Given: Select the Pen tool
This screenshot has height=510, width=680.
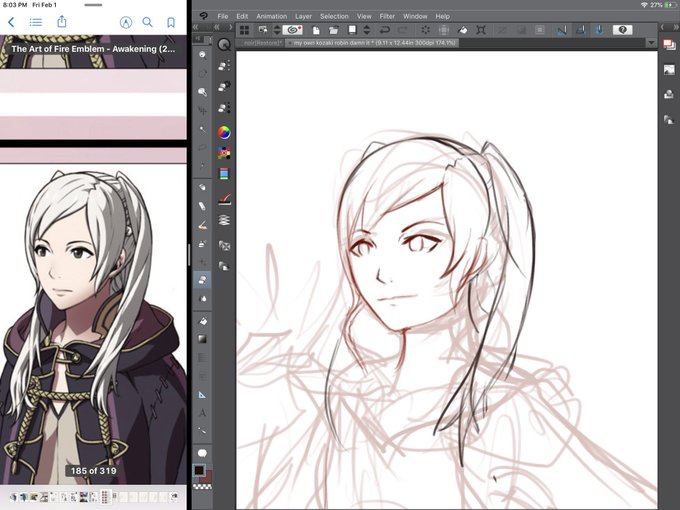Looking at the screenshot, I should [202, 187].
